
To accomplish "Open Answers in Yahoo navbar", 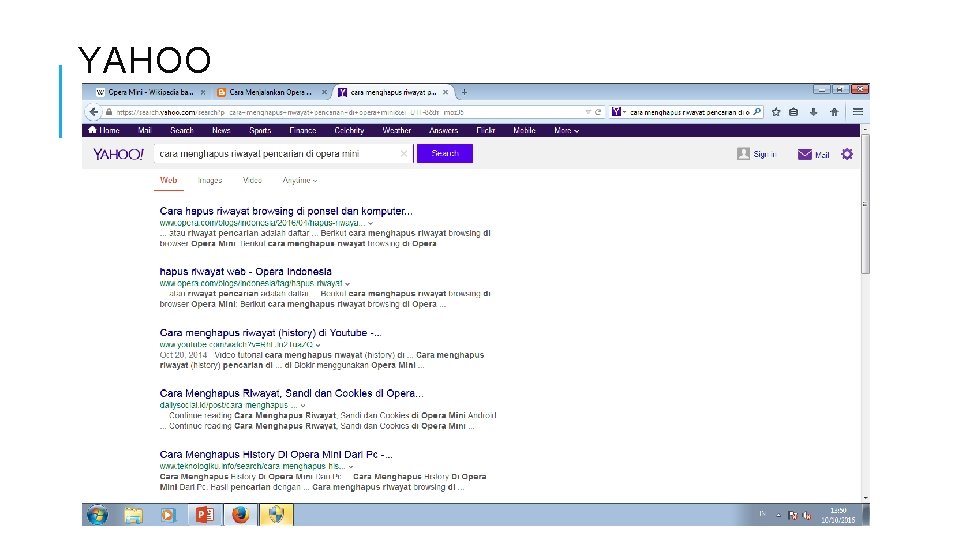I will pyautogui.click(x=443, y=130).
